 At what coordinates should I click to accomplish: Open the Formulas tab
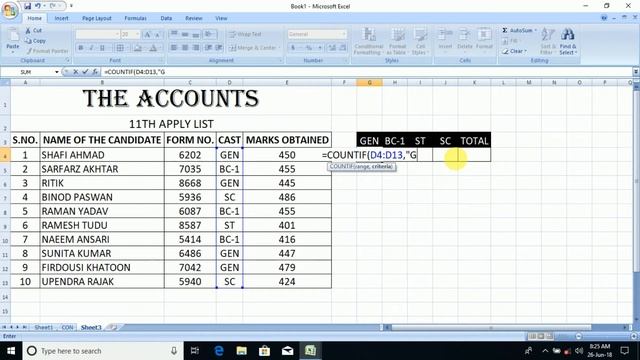click(x=136, y=18)
